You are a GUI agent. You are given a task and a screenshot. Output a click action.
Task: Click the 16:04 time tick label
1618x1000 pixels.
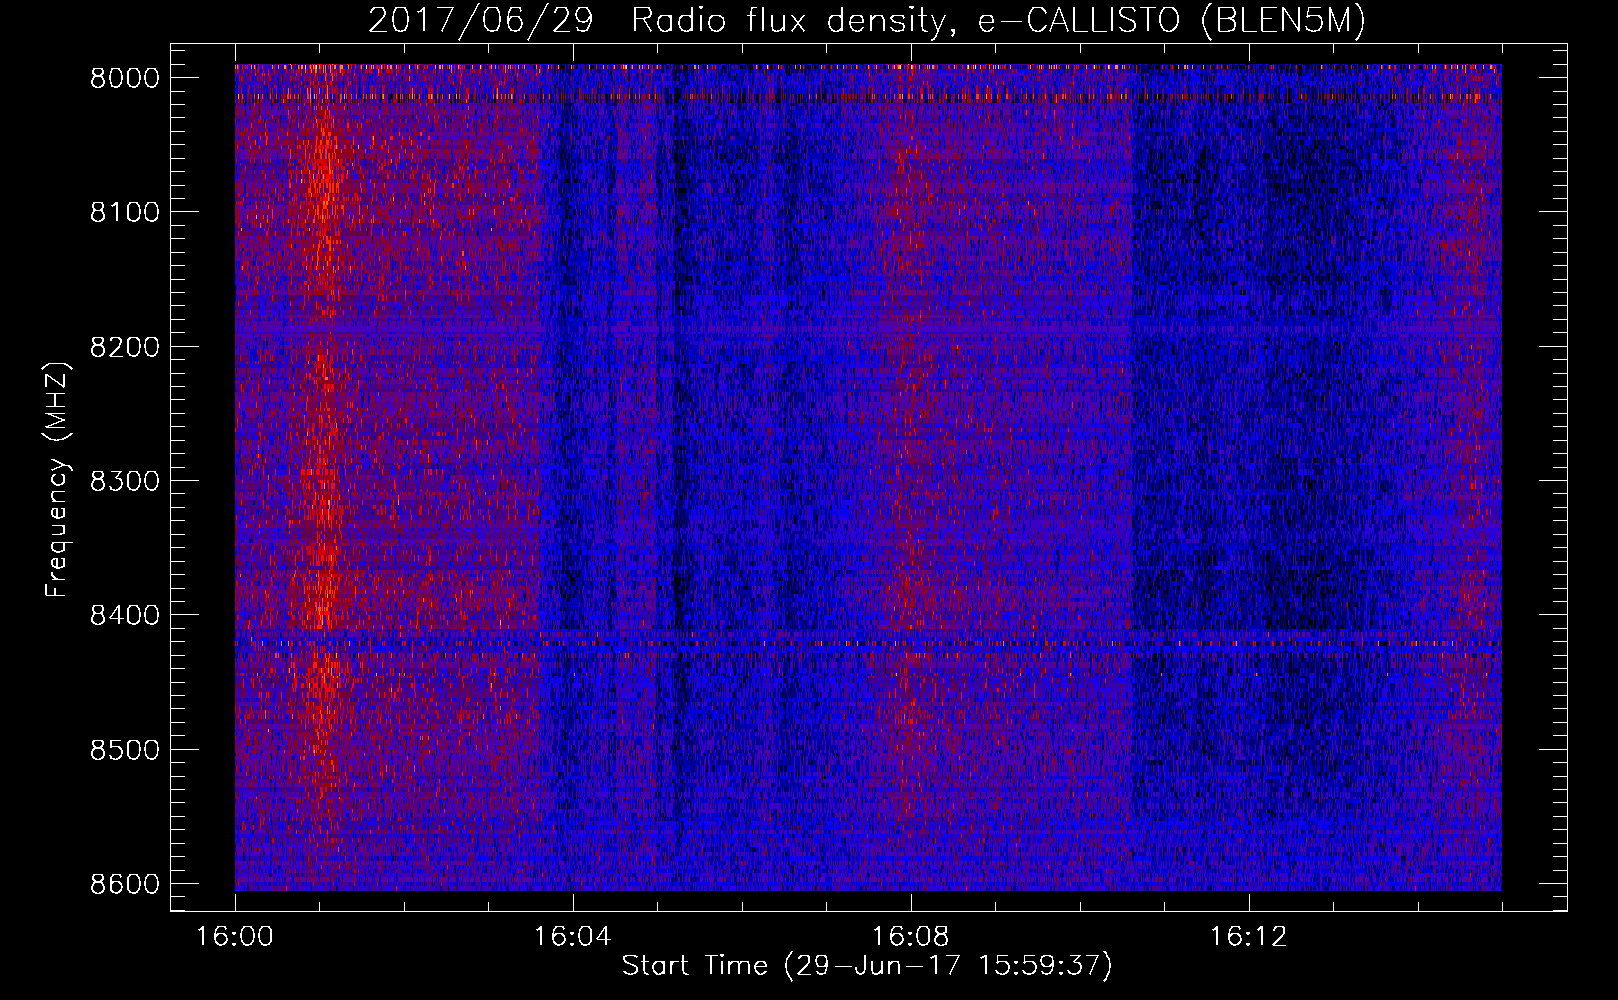click(x=573, y=937)
